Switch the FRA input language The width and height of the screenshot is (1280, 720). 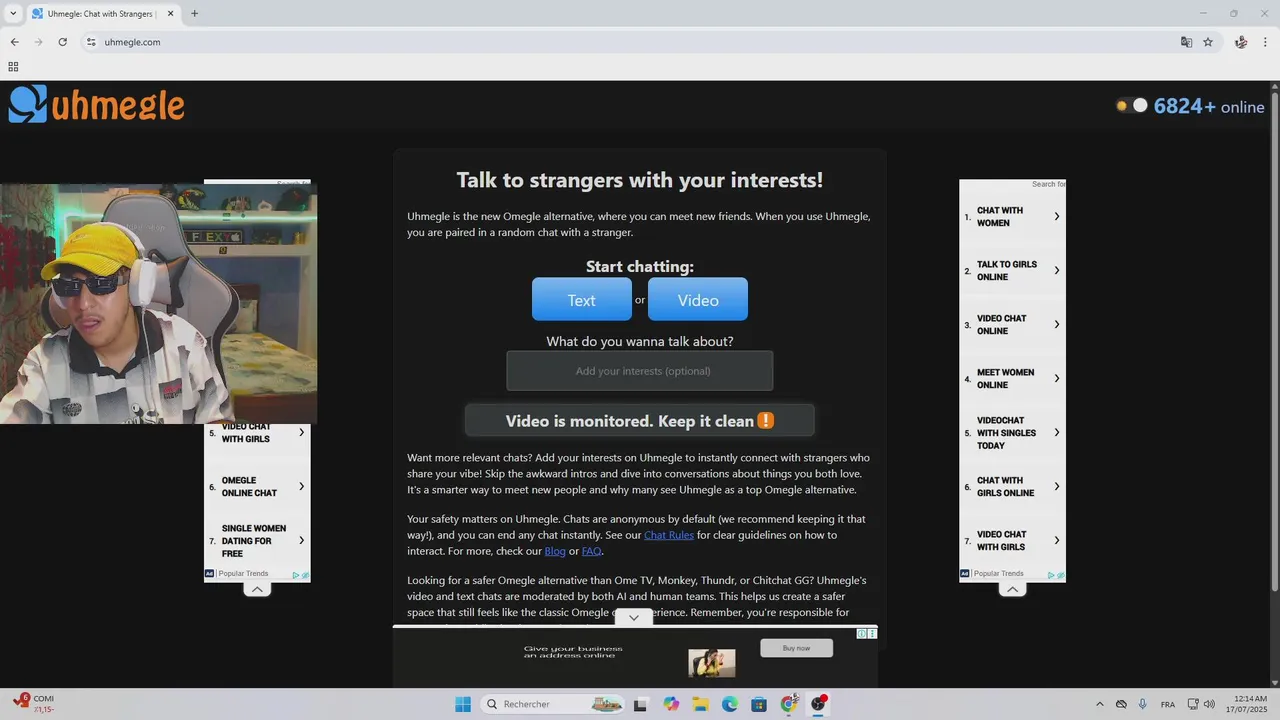click(1168, 704)
